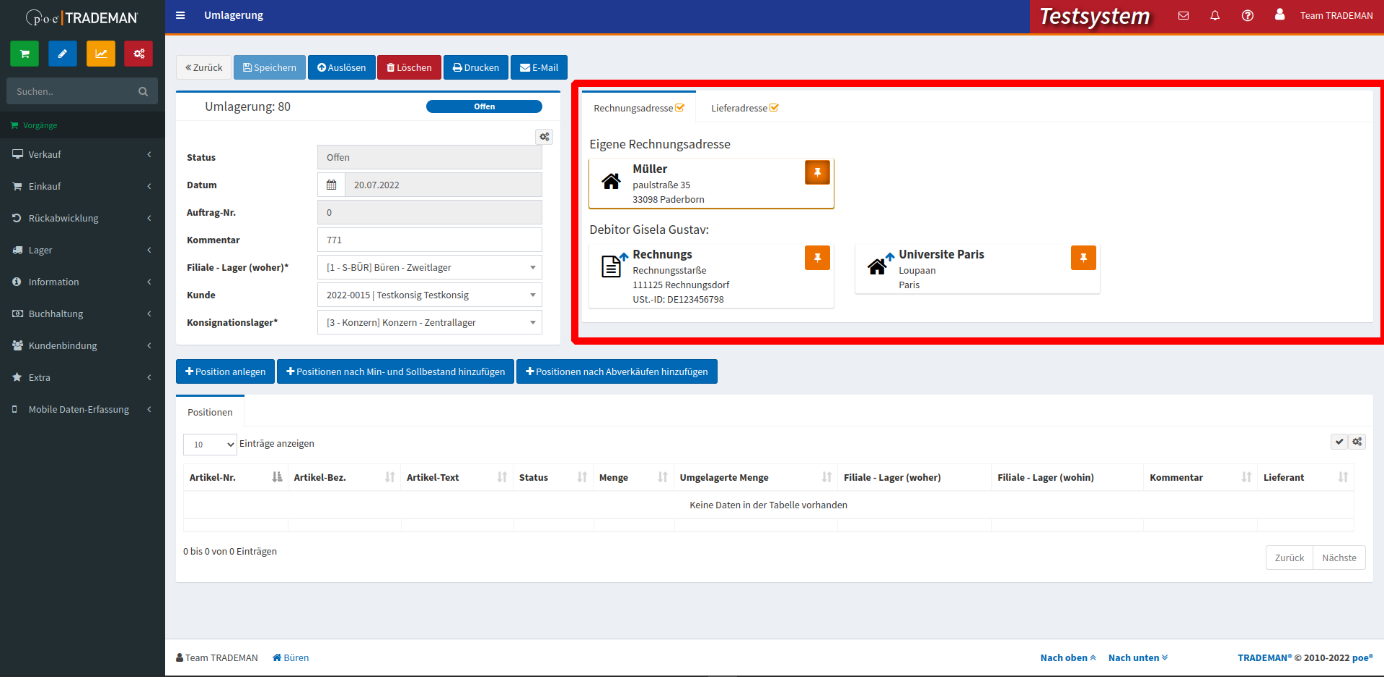
Task: Expand the Verkauf sidebar menu
Action: click(82, 155)
